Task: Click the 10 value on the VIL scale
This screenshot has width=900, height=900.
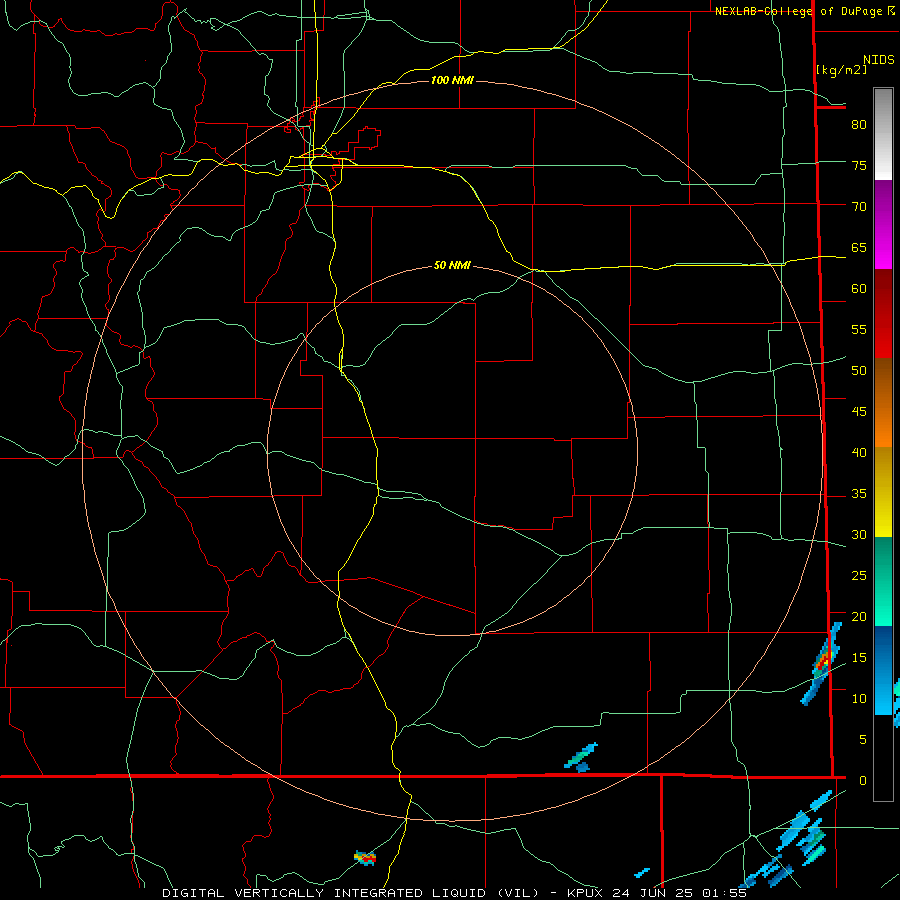Action: 859,699
